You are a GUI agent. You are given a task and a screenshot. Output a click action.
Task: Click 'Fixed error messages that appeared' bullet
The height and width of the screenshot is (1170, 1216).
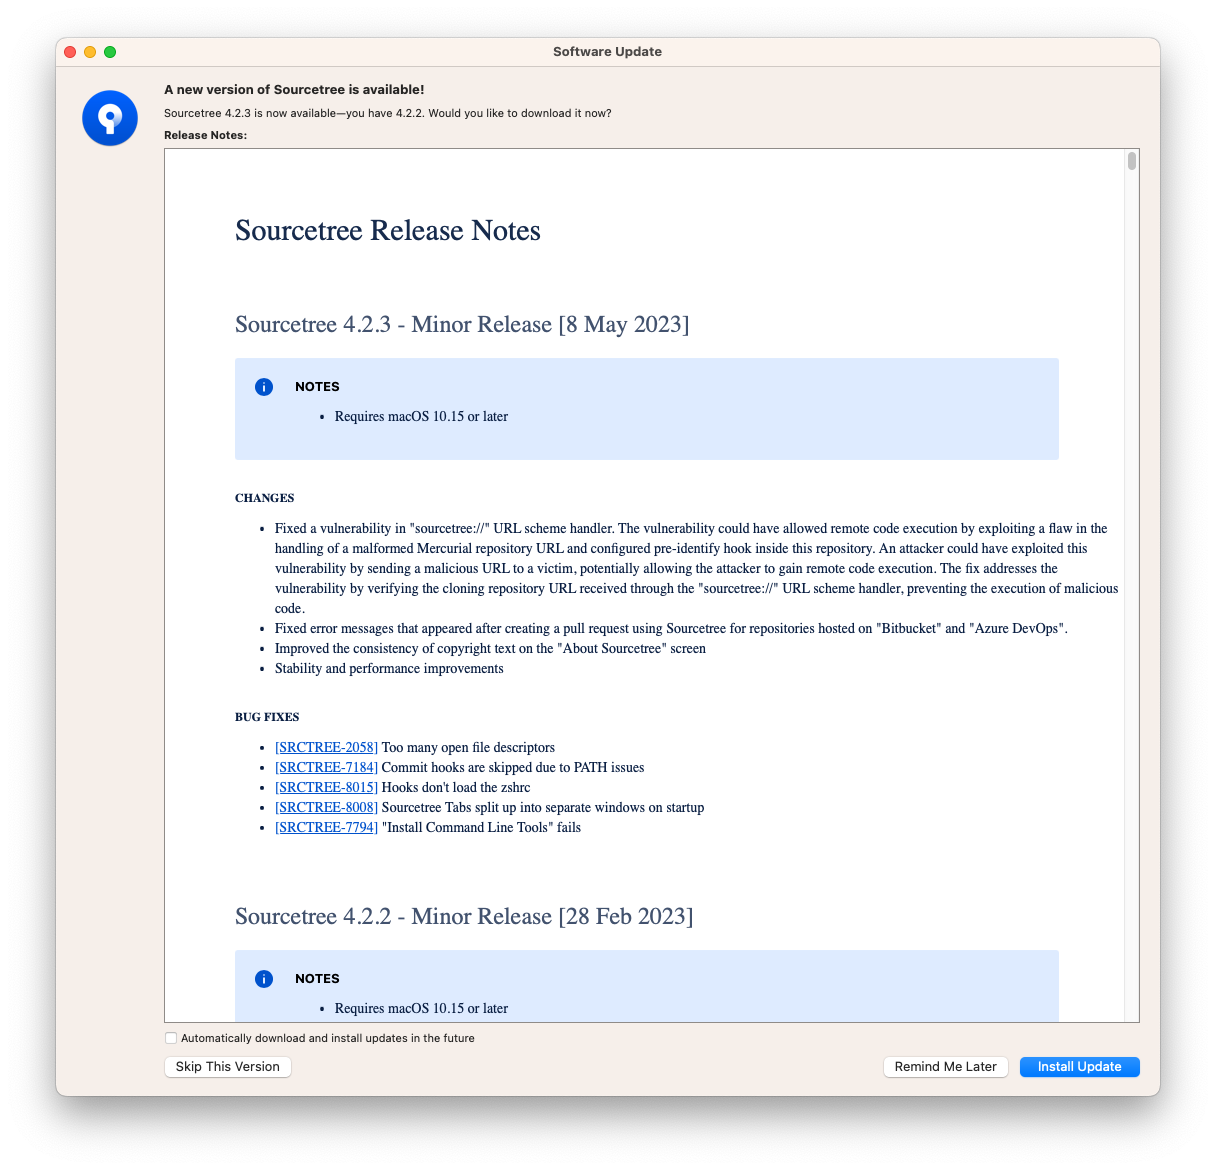(671, 628)
